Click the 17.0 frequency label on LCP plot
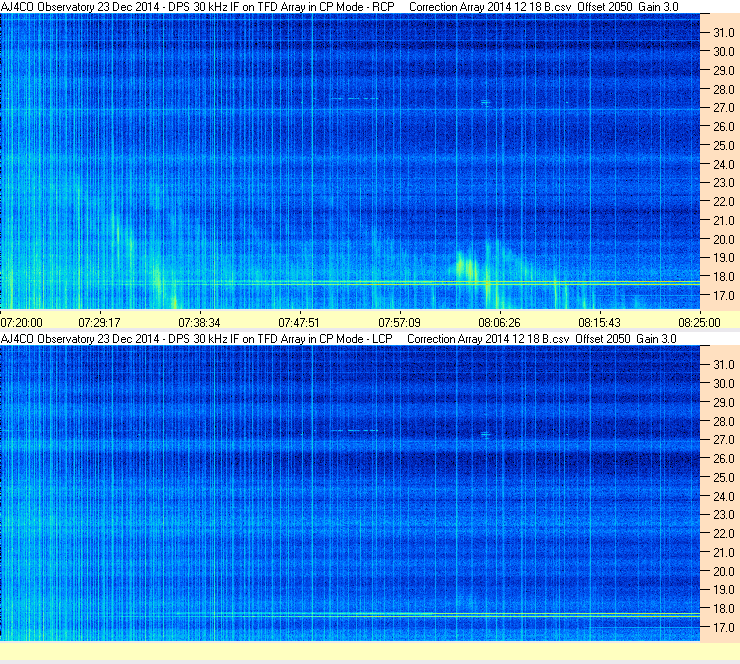Screen dimensions: 740x664 point(723,627)
